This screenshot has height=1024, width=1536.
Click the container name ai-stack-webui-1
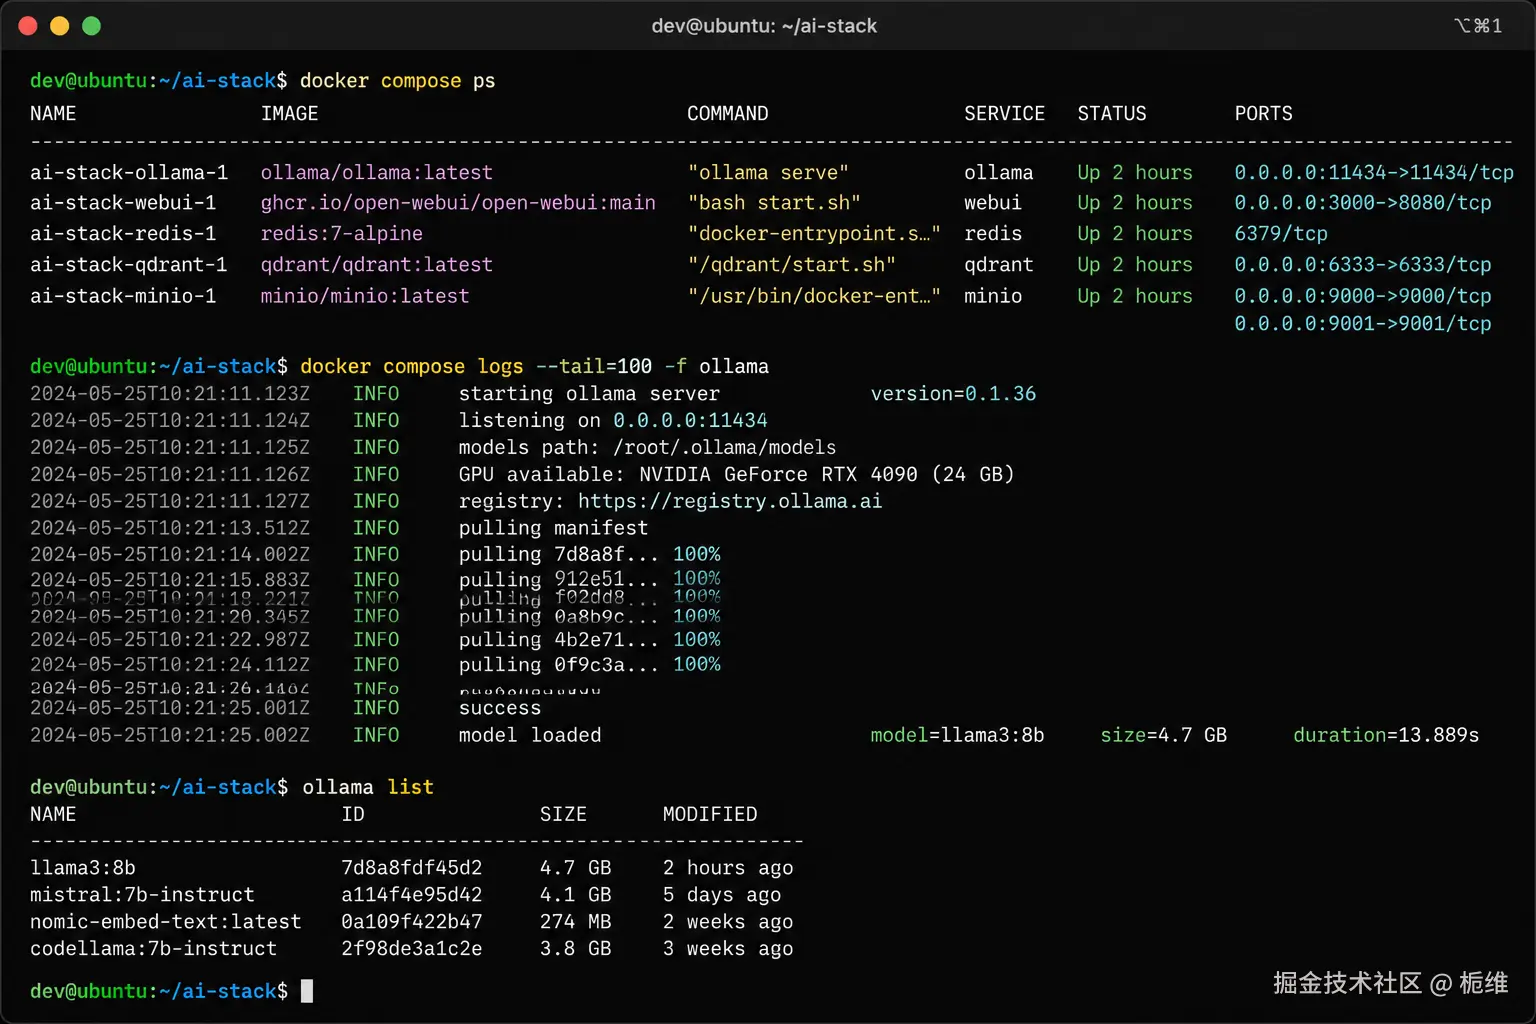(x=123, y=203)
